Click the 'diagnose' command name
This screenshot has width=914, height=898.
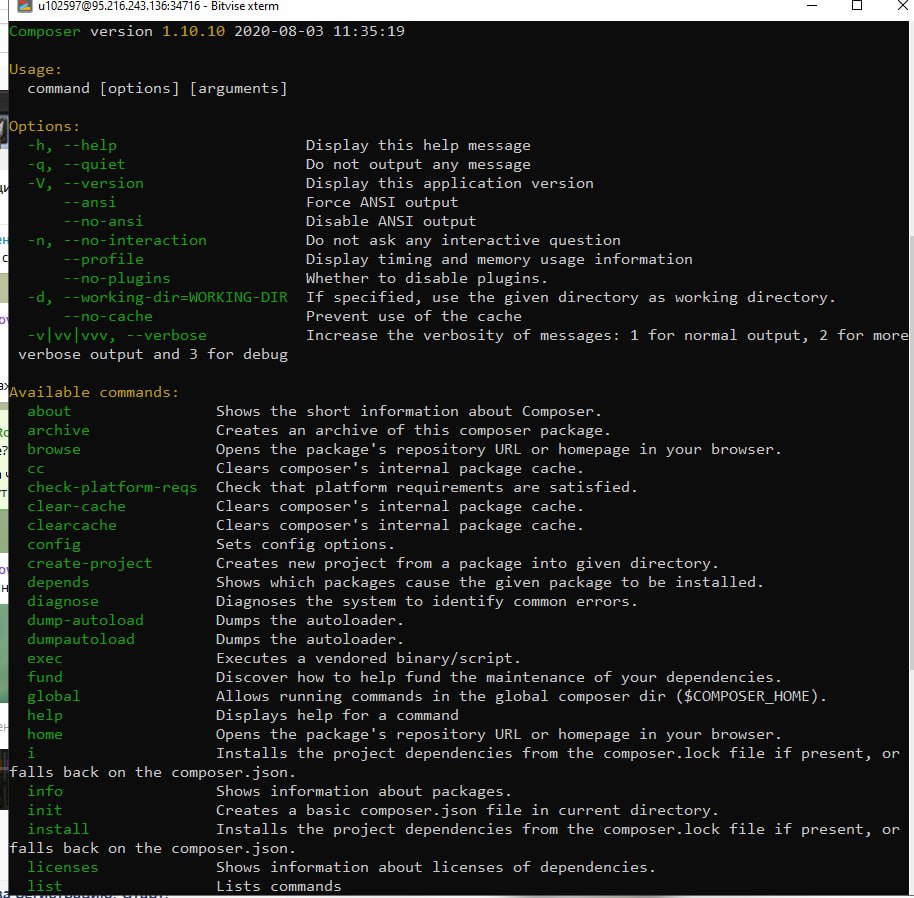[63, 601]
